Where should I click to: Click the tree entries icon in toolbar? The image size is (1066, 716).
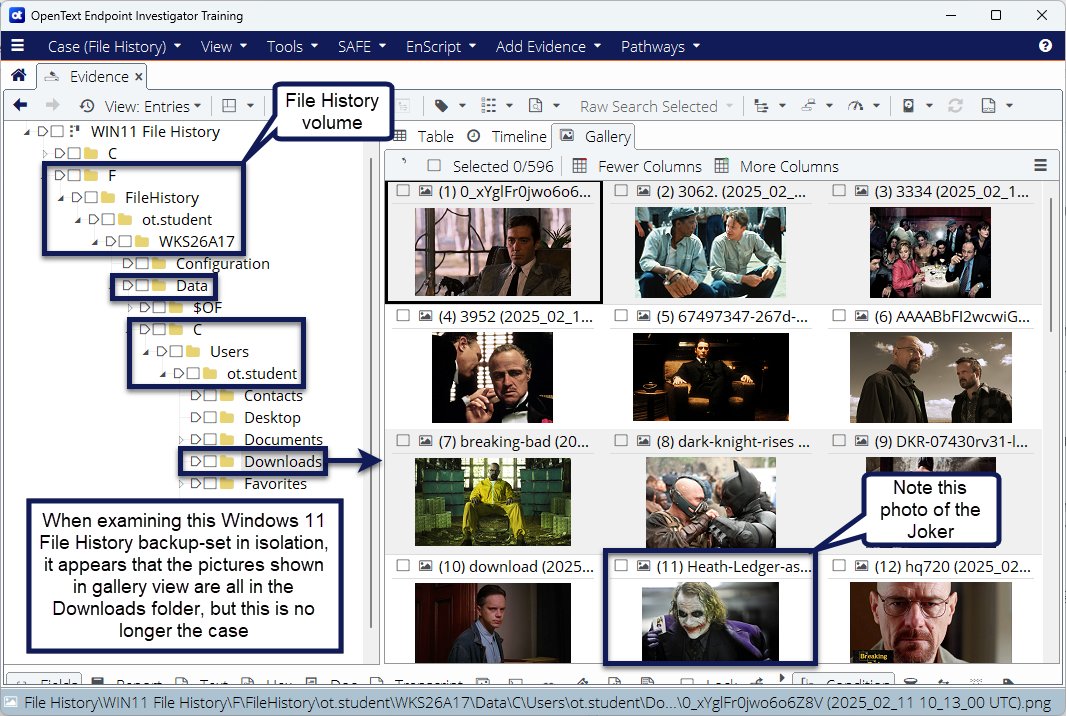[x=761, y=105]
